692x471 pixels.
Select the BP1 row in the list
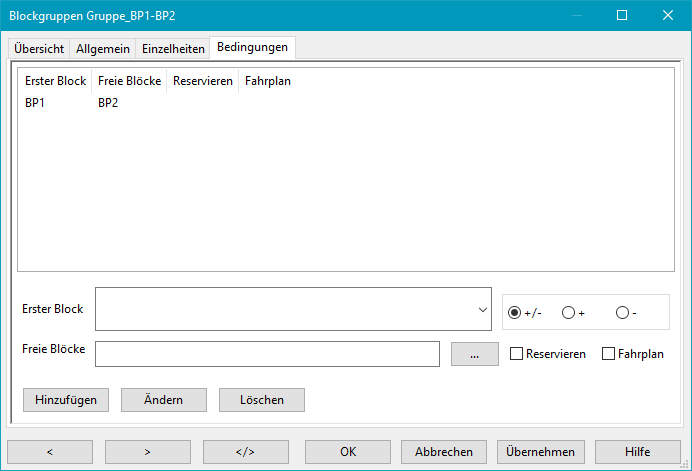click(x=36, y=102)
